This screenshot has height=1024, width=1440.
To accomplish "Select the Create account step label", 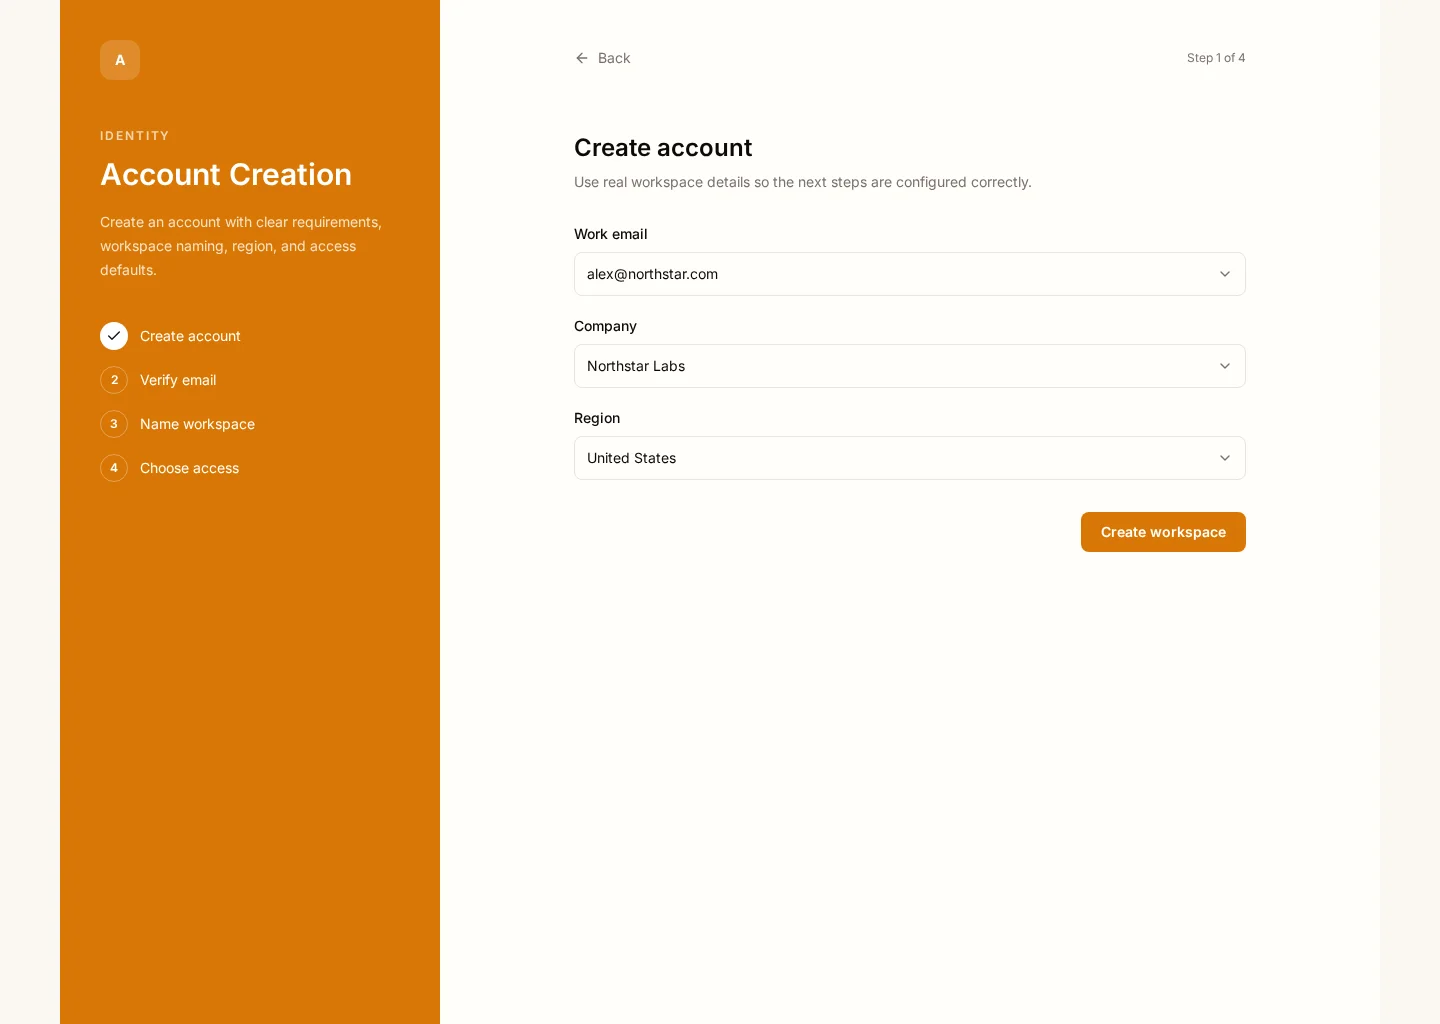I will [x=190, y=336].
